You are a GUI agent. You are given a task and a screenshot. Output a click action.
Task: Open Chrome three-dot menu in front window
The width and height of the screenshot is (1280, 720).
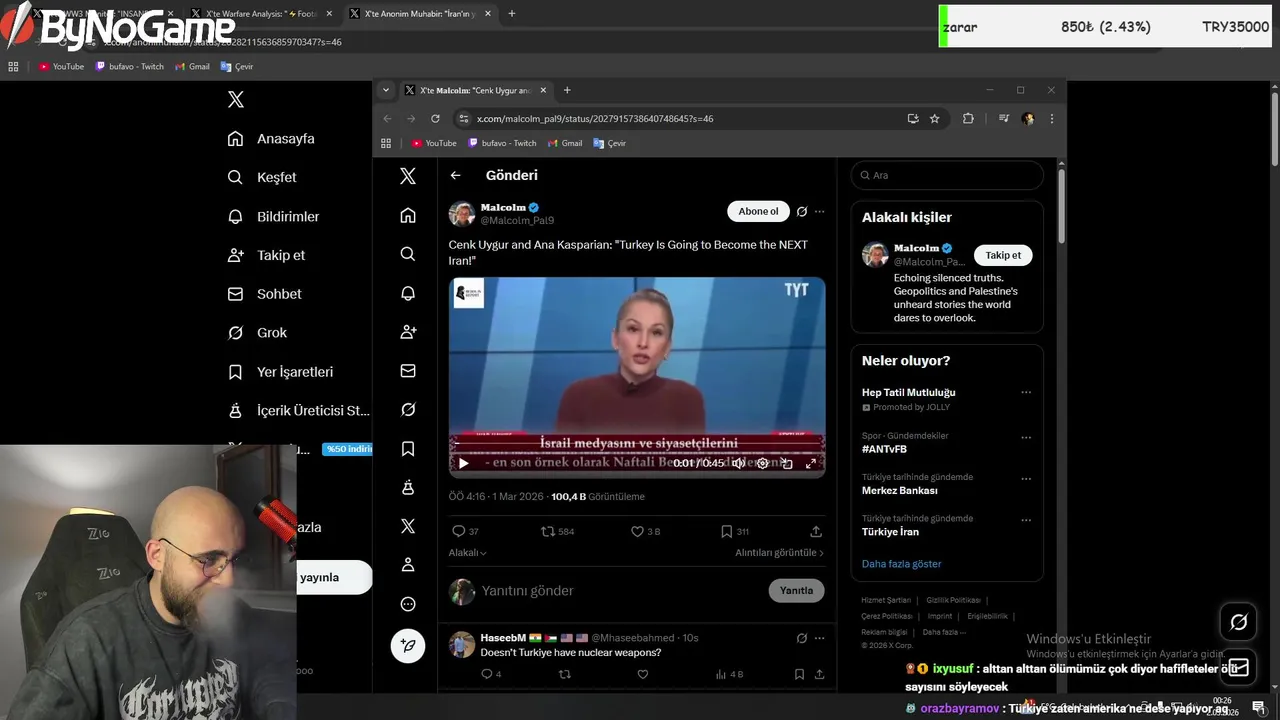[x=1052, y=118]
